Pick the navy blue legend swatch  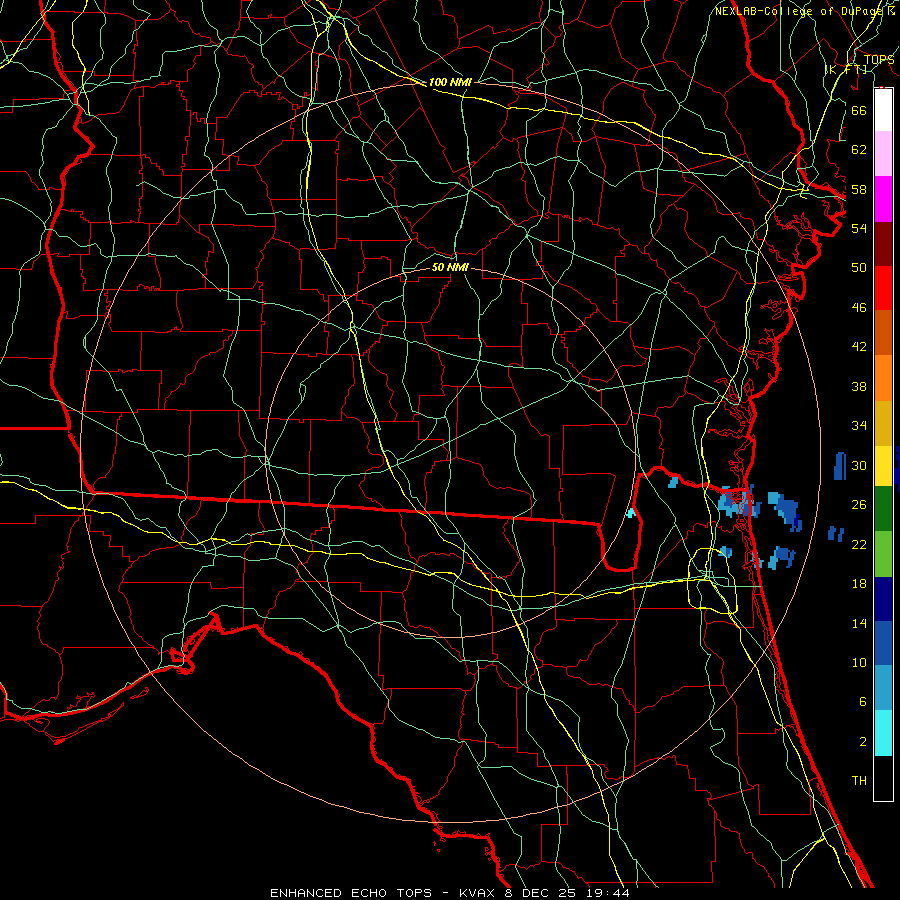[x=883, y=599]
